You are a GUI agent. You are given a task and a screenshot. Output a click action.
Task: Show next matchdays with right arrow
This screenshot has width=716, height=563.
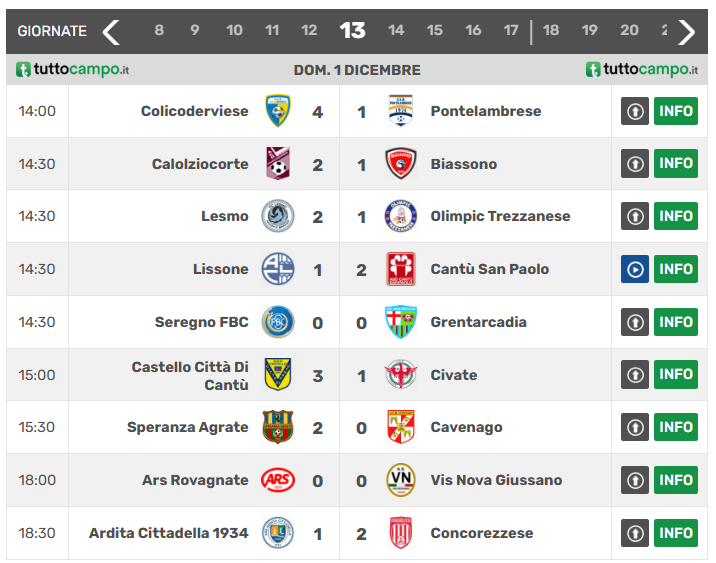[x=686, y=31]
